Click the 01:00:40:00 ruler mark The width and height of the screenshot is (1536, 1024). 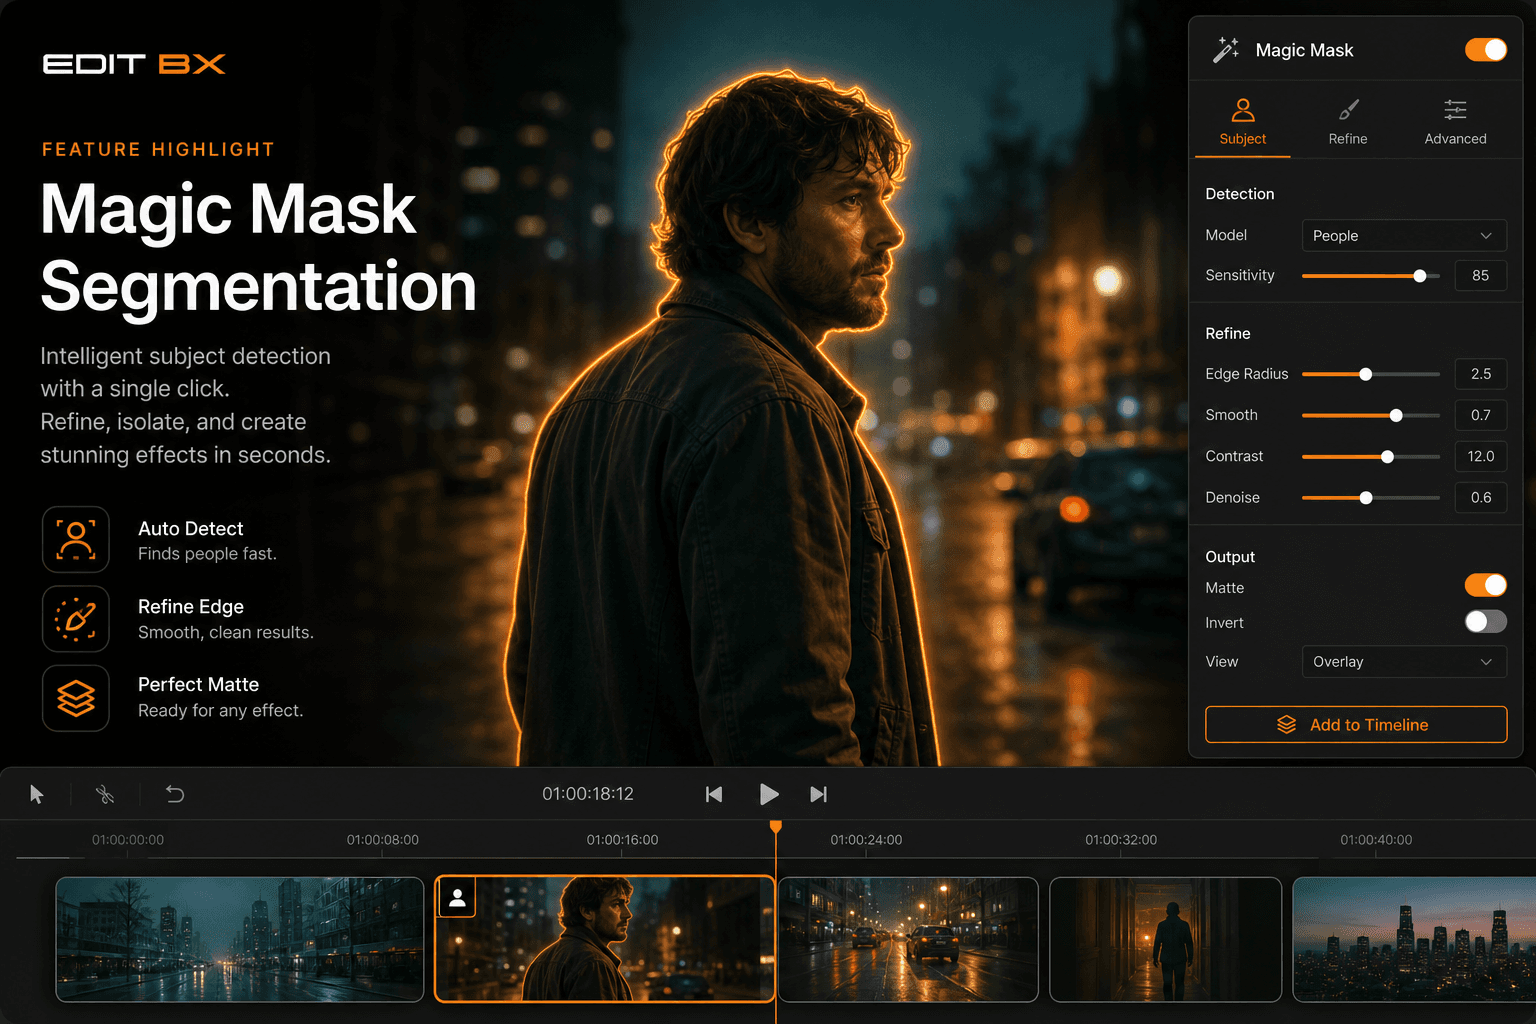(1376, 840)
